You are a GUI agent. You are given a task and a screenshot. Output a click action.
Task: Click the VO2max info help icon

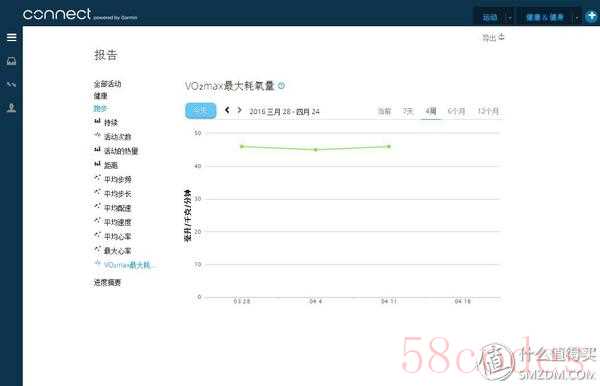pos(281,86)
